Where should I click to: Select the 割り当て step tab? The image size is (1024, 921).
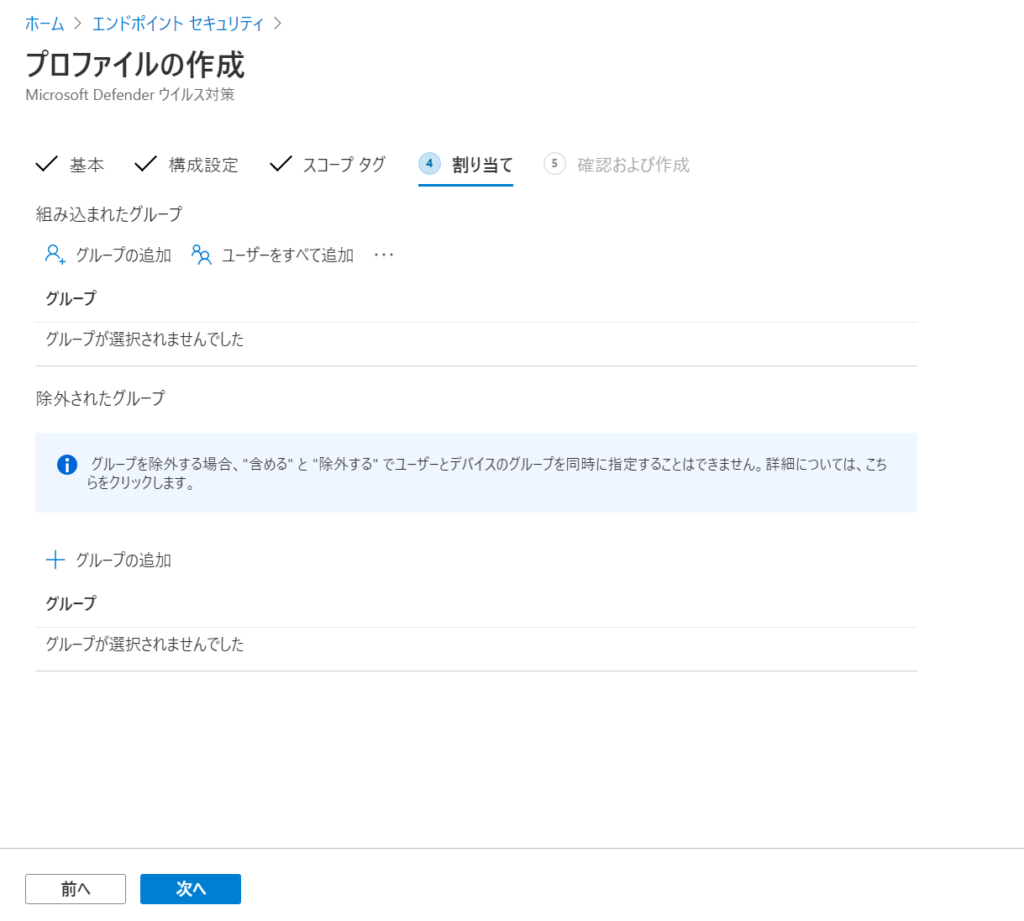coord(466,165)
